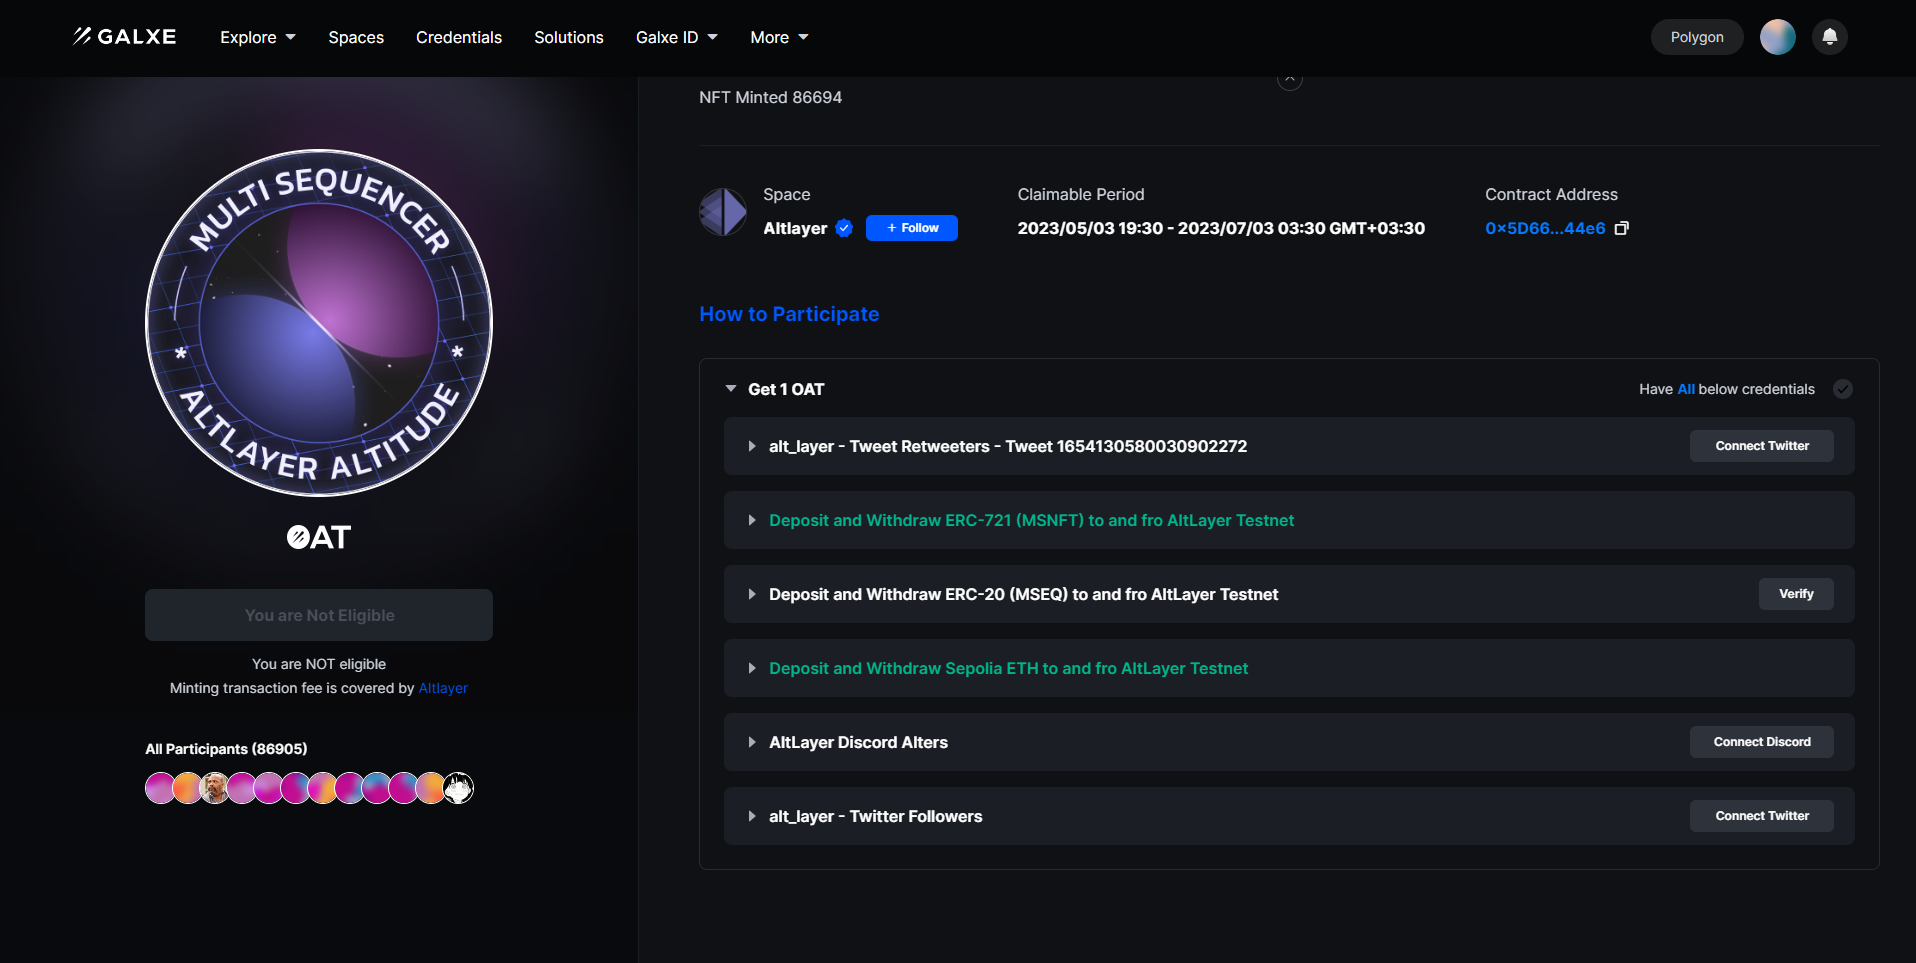Click the You are Not Eligible button
The height and width of the screenshot is (963, 1916).
click(x=319, y=615)
